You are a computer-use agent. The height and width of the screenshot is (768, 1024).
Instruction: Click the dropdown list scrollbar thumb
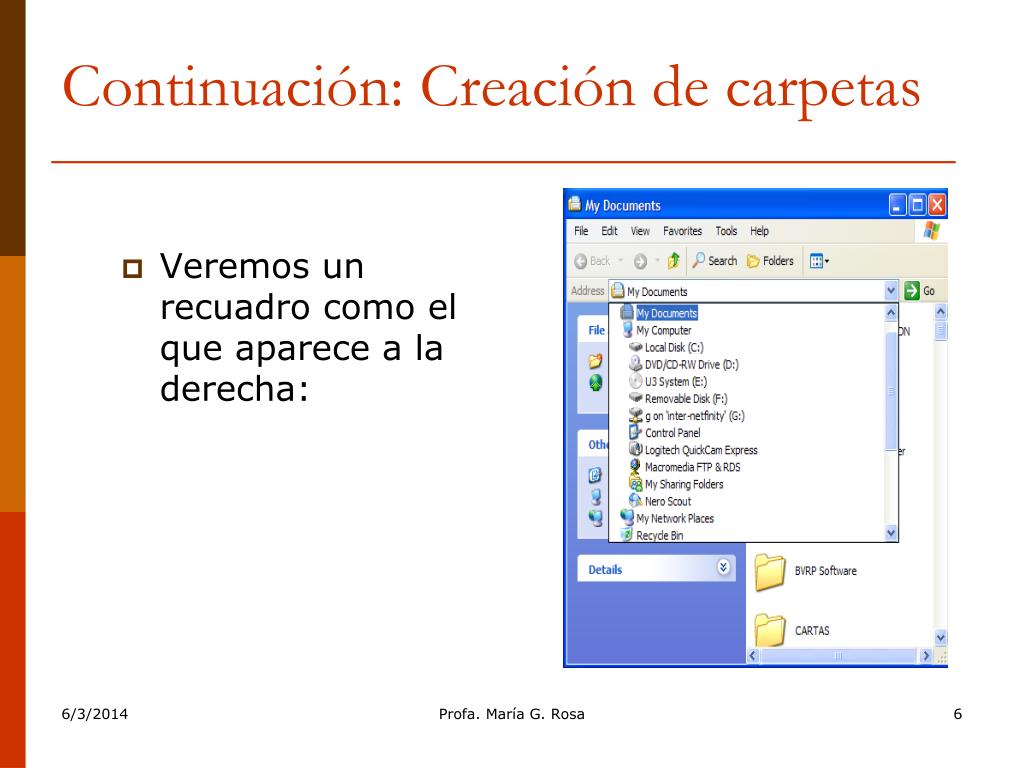coord(891,391)
